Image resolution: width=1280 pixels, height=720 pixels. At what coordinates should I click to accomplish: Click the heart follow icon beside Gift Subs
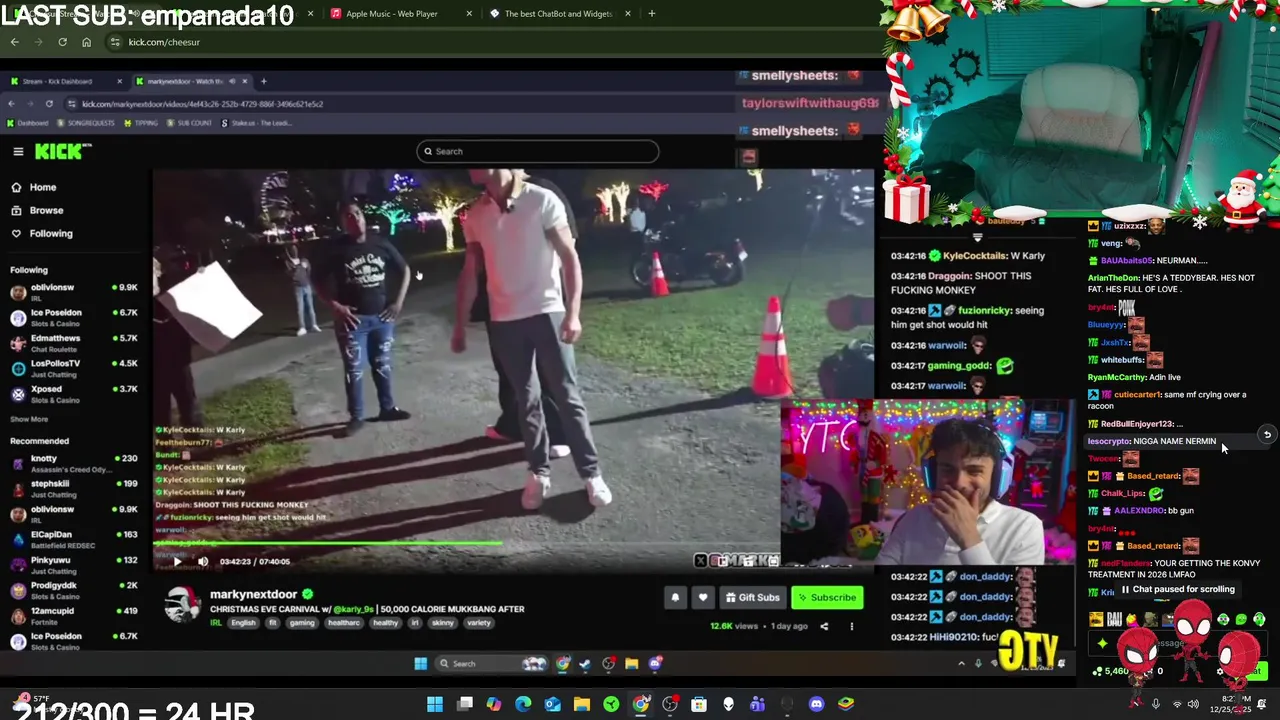(x=703, y=597)
